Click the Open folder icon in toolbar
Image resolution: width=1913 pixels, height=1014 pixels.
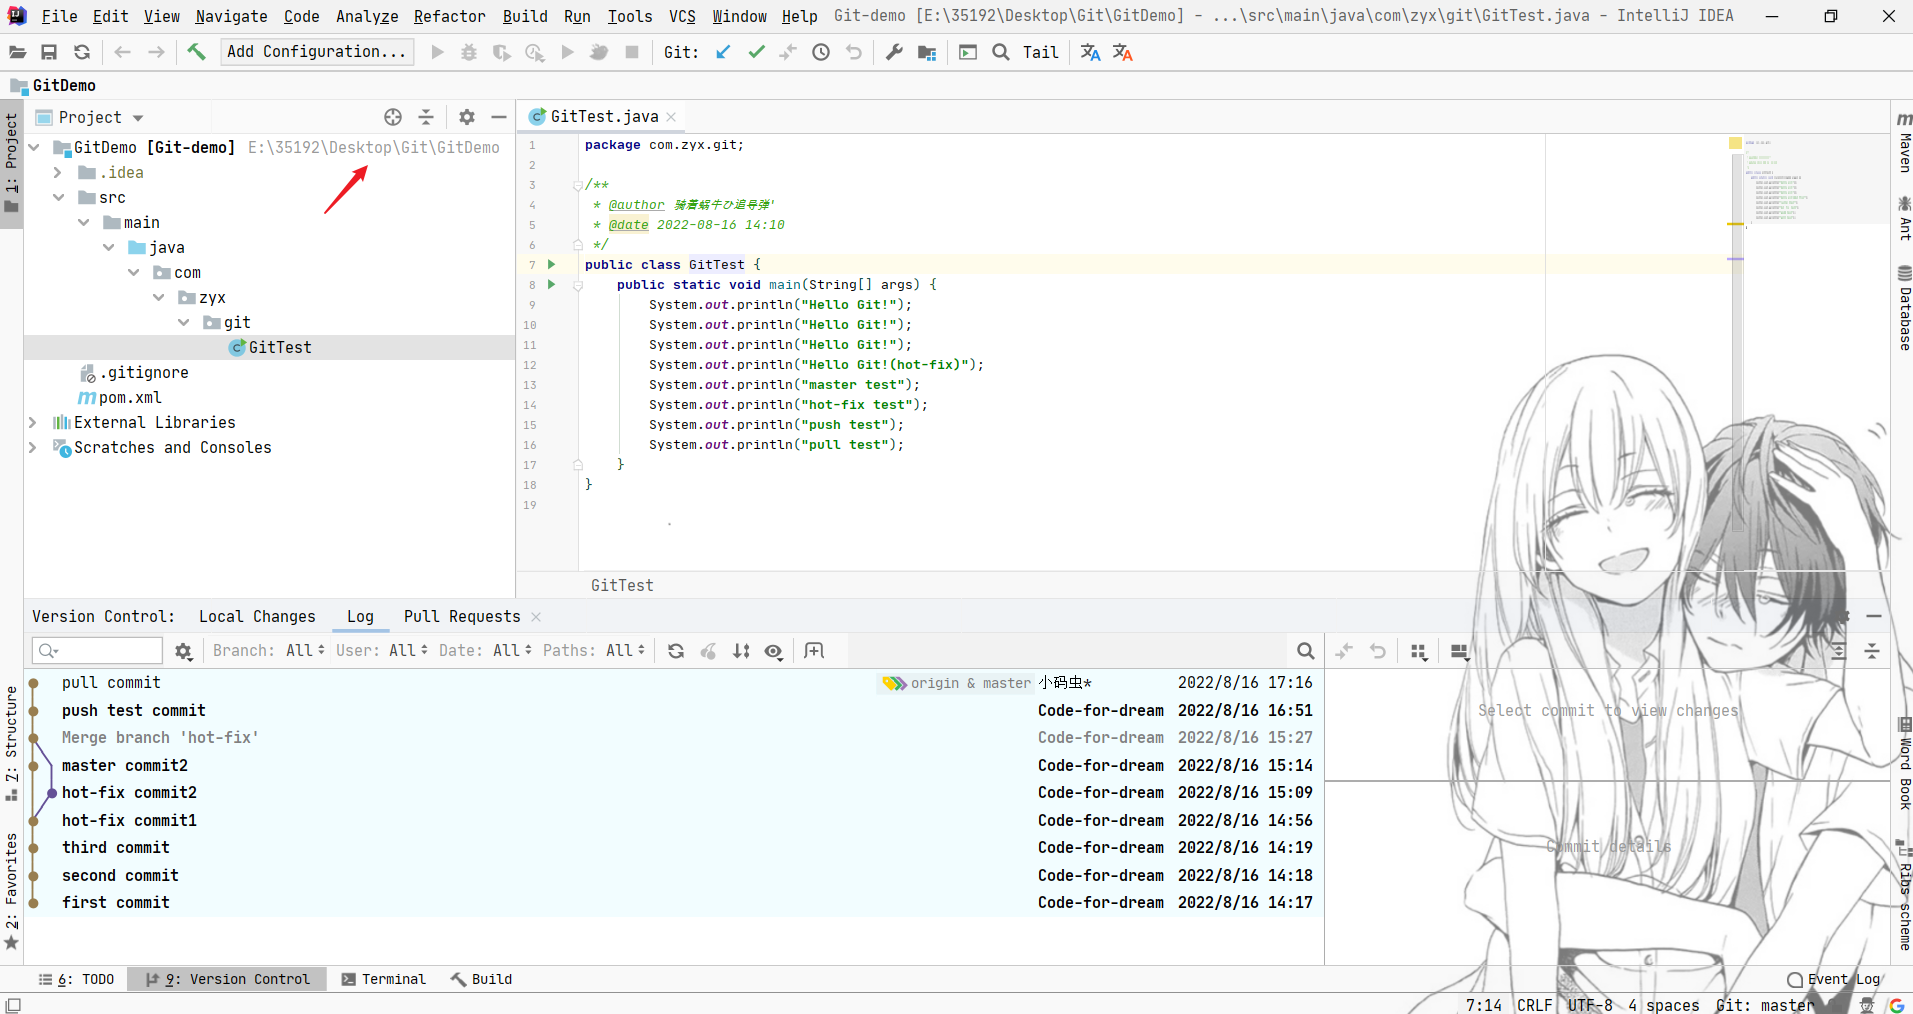[17, 52]
